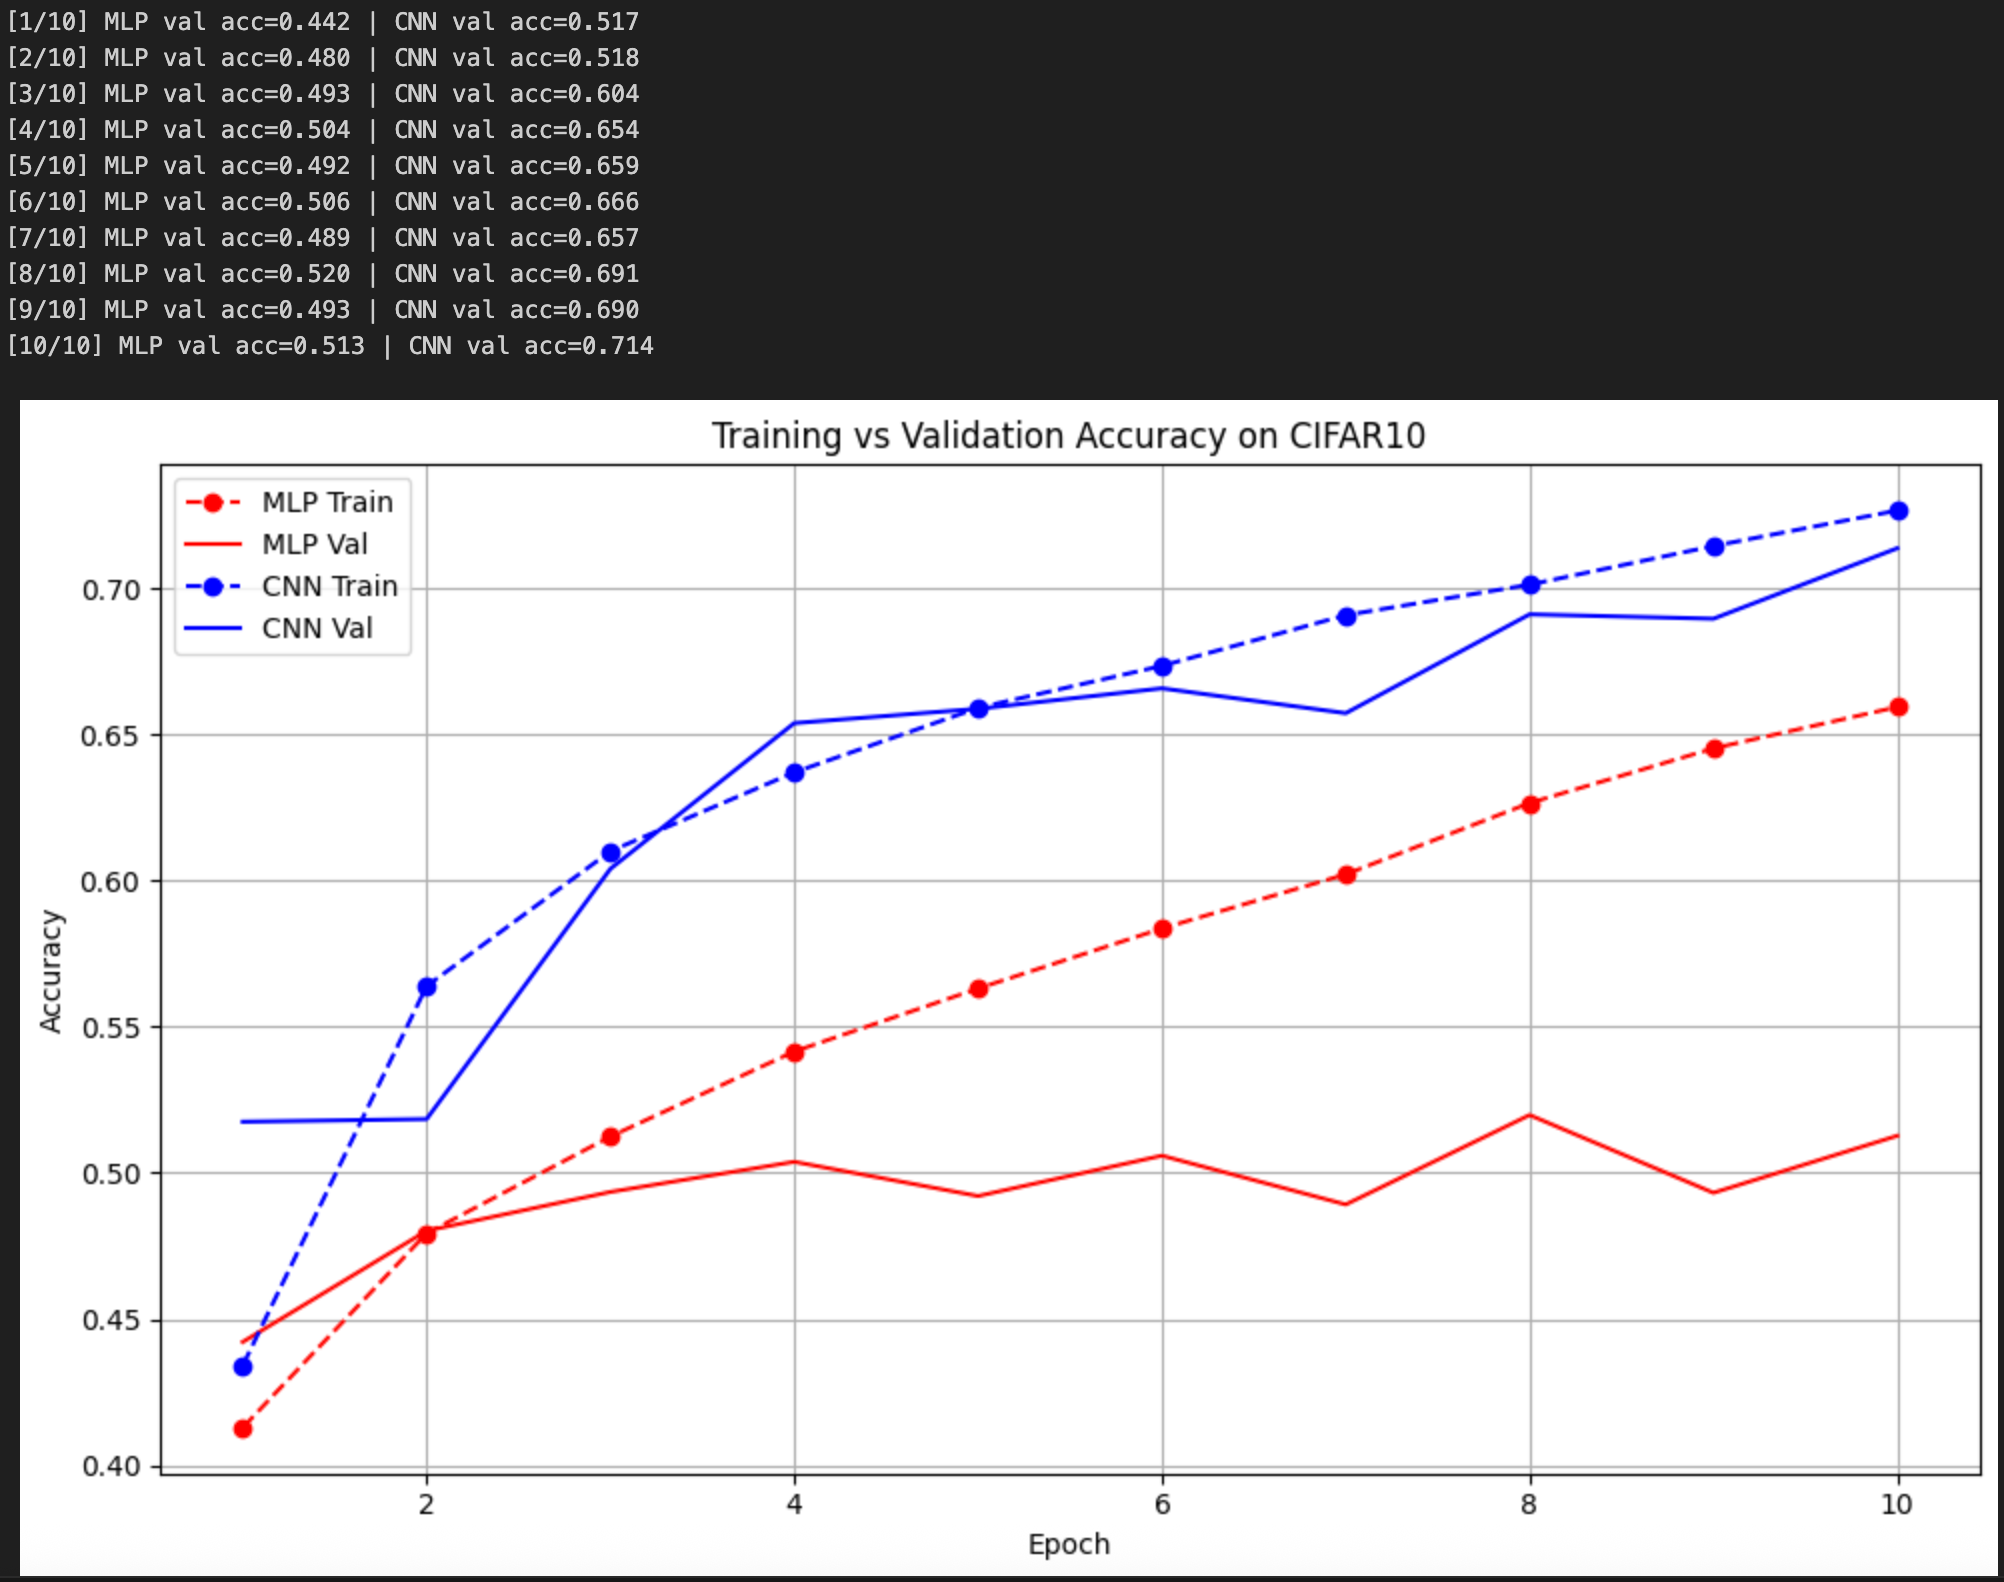
Task: Click the [10/10] output log line
Action: click(x=330, y=346)
